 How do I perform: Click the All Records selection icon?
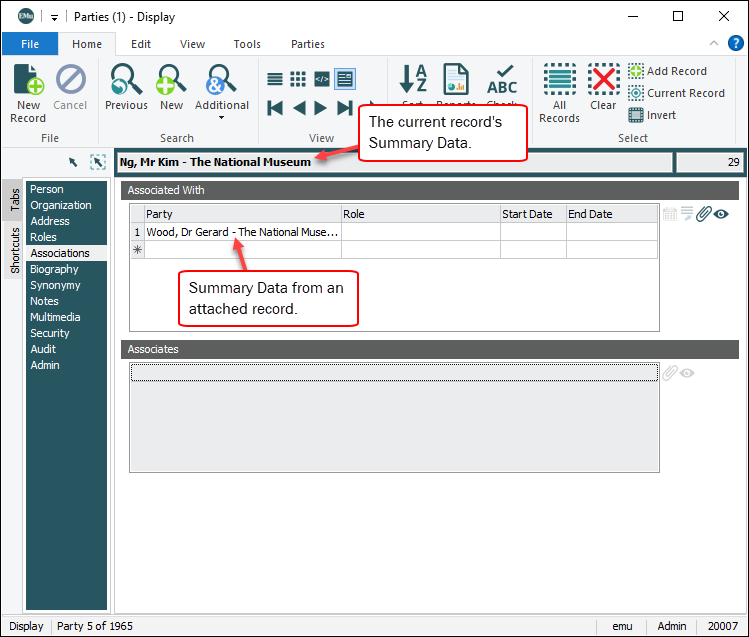(559, 84)
